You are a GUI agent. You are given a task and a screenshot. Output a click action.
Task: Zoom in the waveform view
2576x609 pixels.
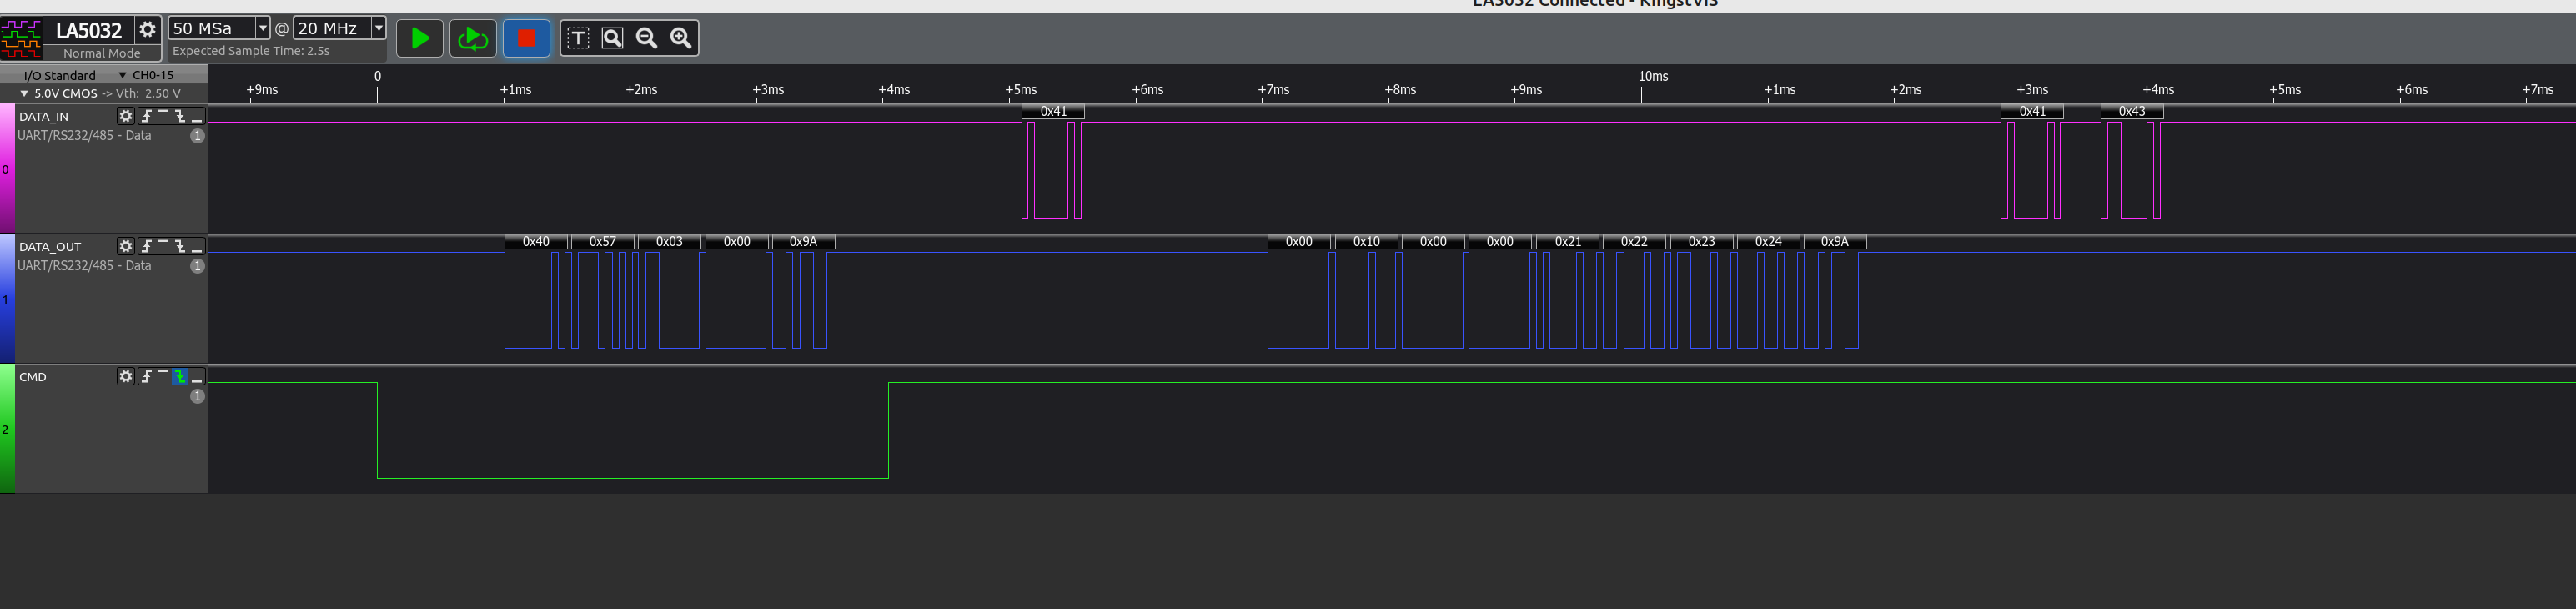pos(681,39)
